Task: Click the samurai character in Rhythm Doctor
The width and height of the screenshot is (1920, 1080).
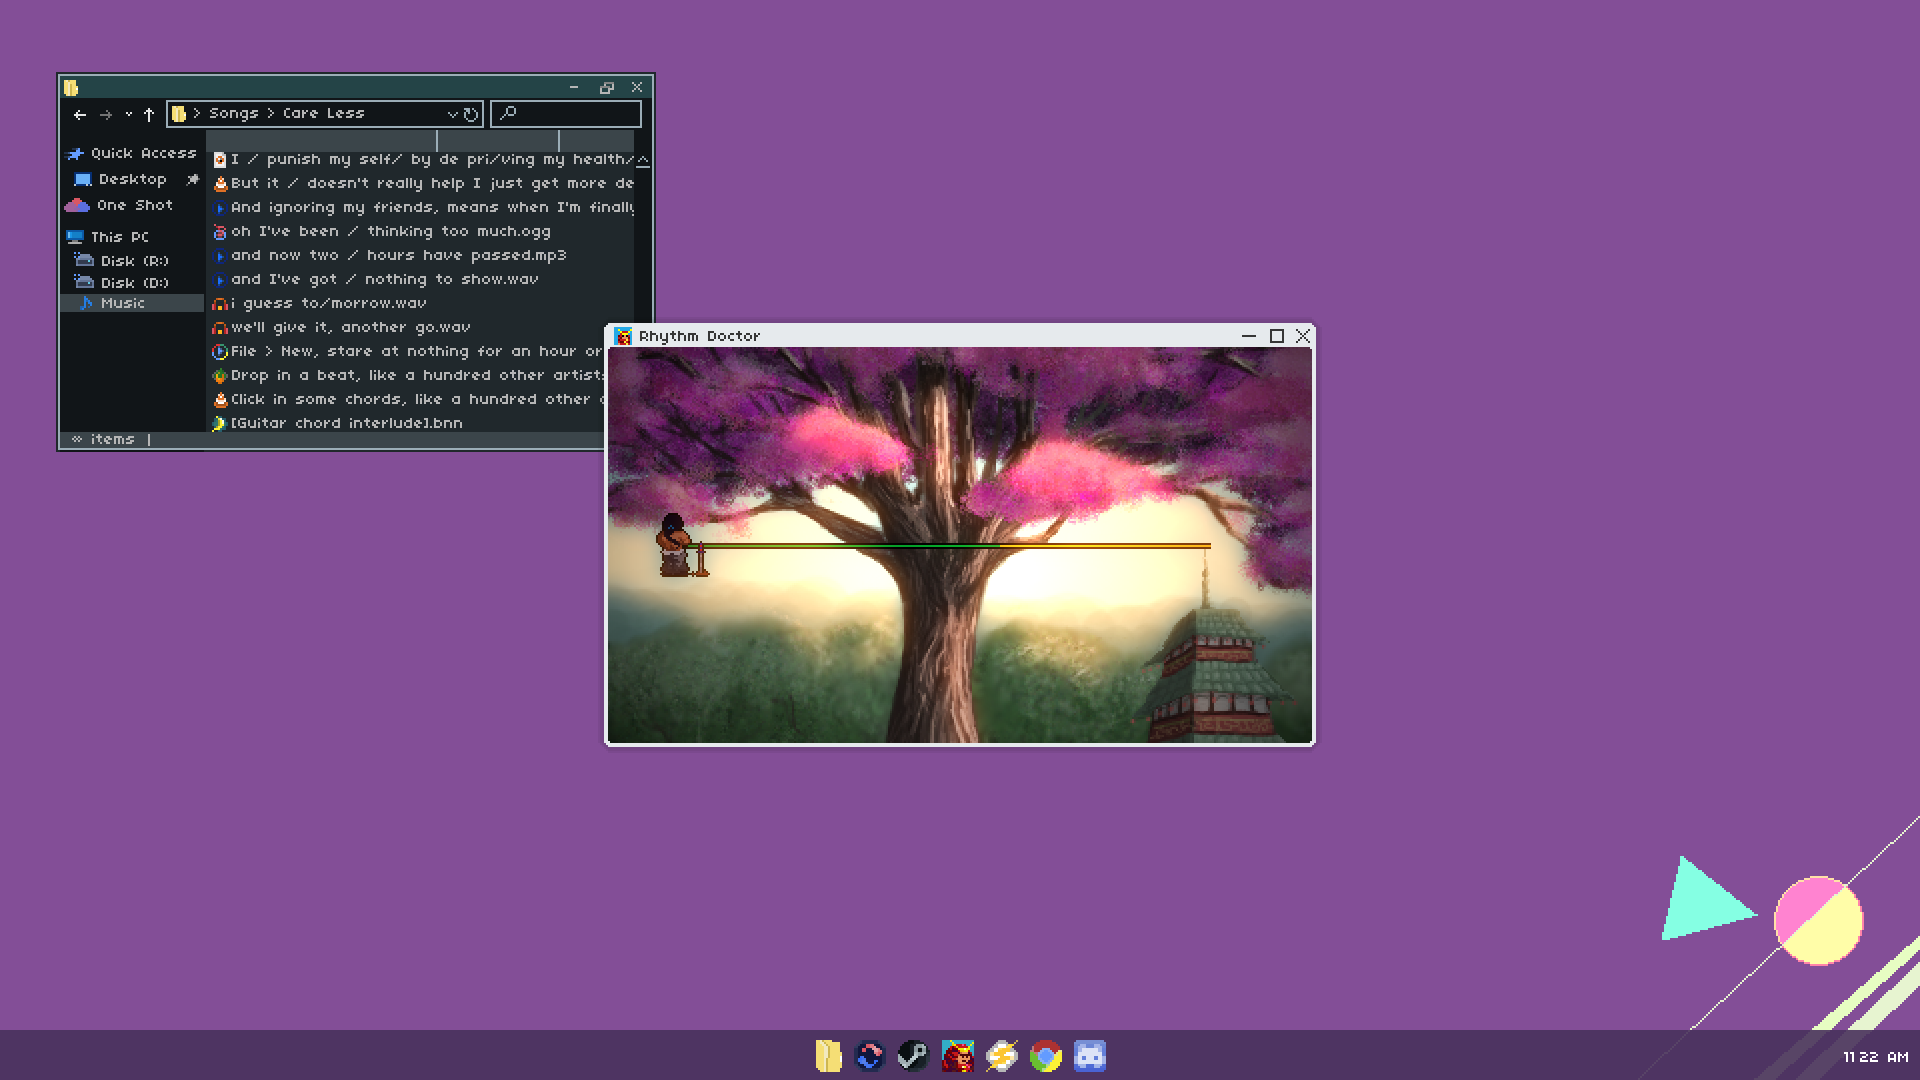Action: [x=675, y=545]
